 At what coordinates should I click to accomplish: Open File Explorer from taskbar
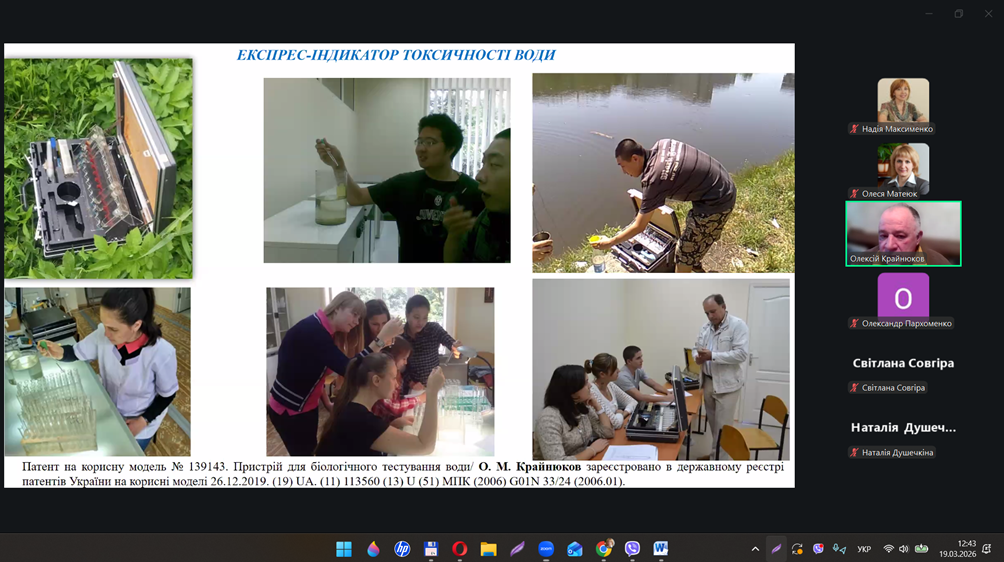click(489, 548)
